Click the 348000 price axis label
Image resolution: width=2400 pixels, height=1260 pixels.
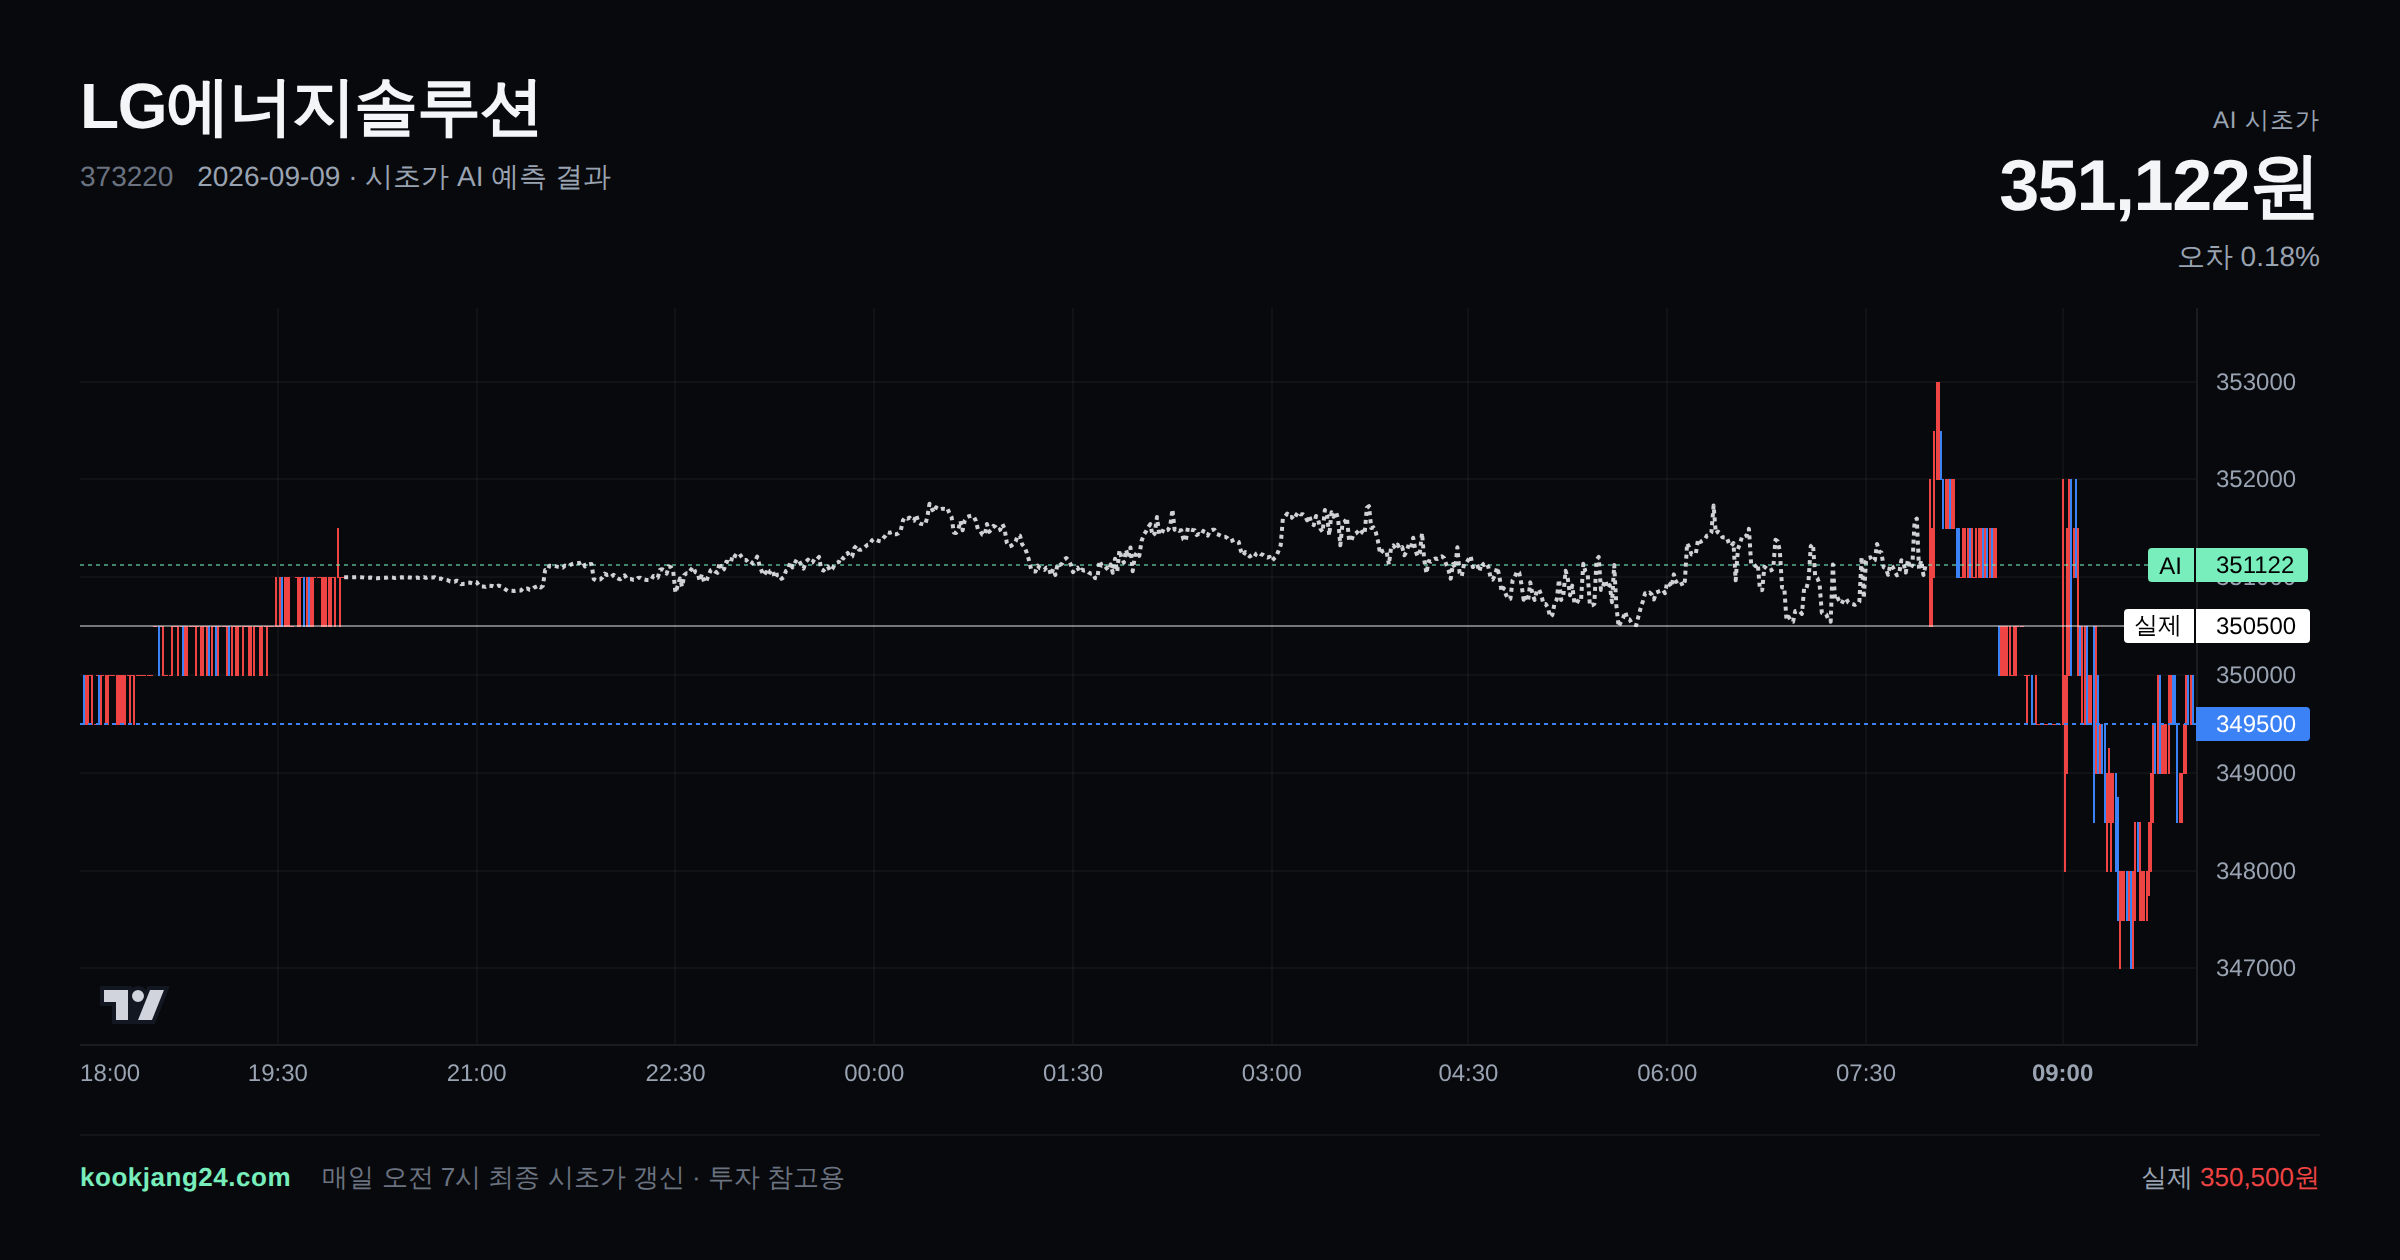pos(2255,871)
